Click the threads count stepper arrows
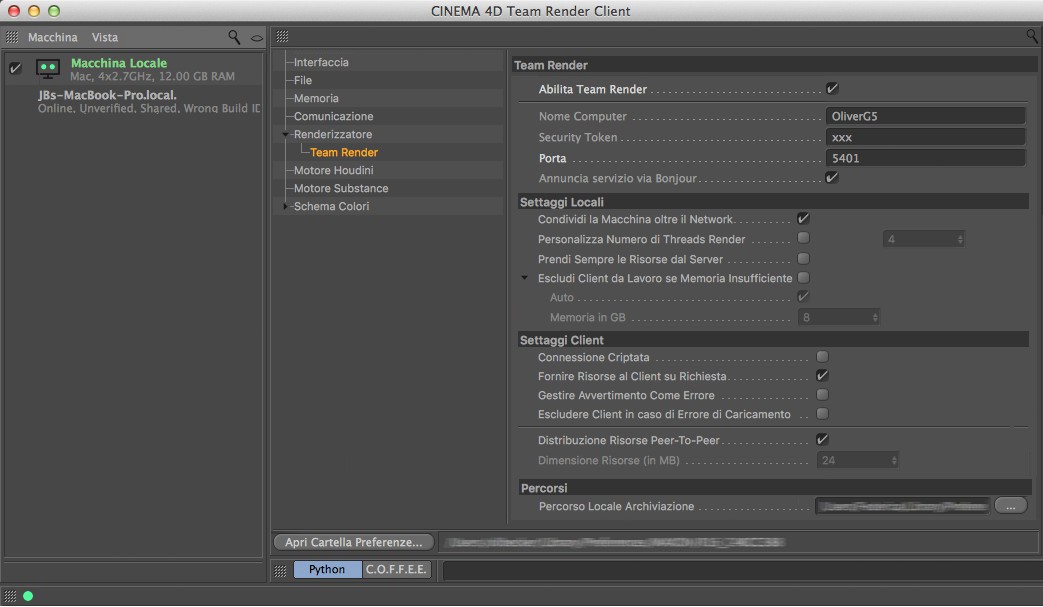This screenshot has height=607, width=1043. click(x=960, y=239)
